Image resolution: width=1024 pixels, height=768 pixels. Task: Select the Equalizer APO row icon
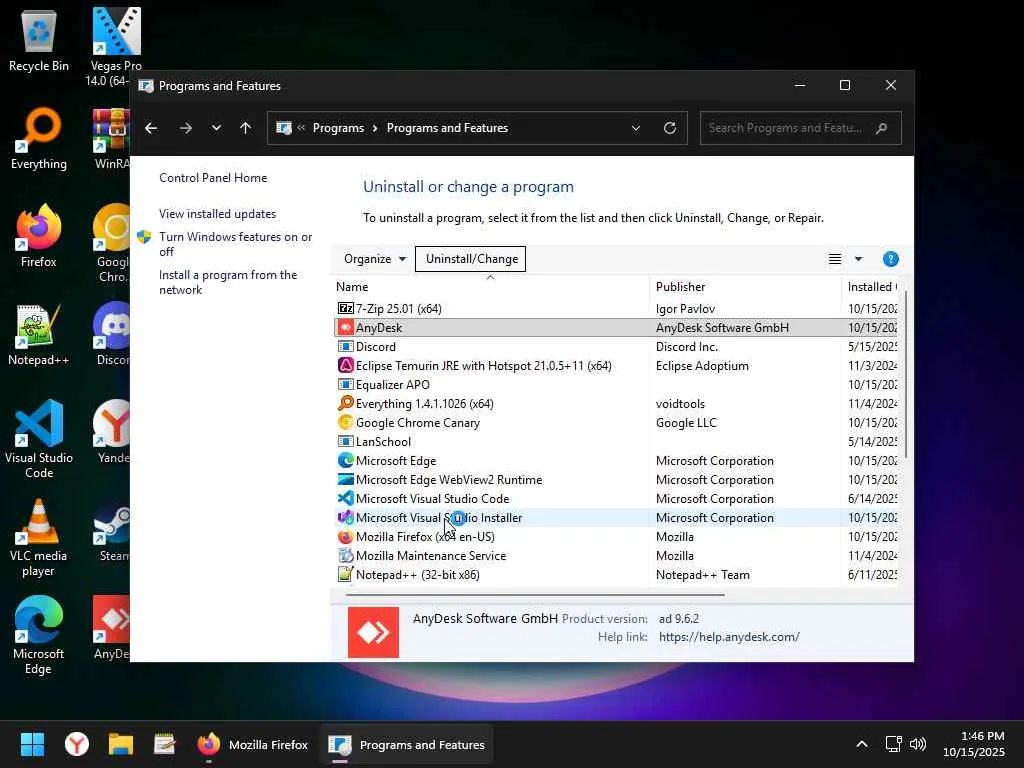(x=345, y=384)
